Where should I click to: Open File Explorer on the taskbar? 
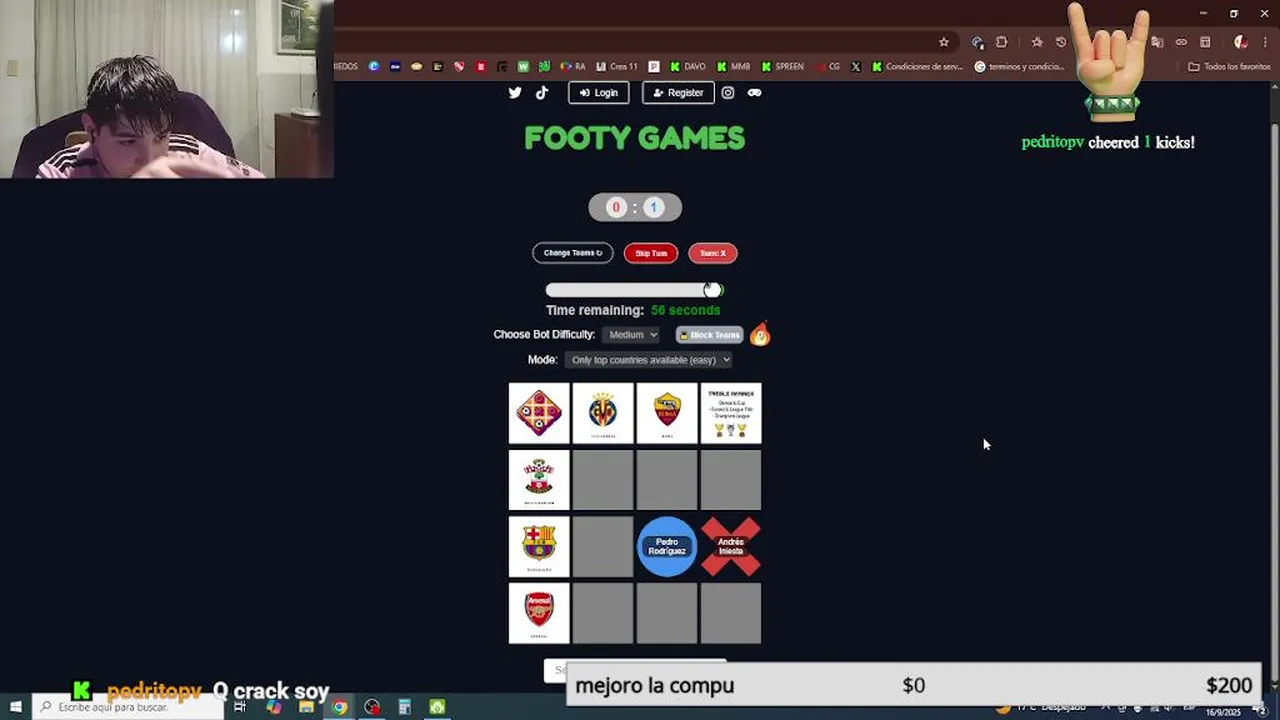[x=306, y=707]
